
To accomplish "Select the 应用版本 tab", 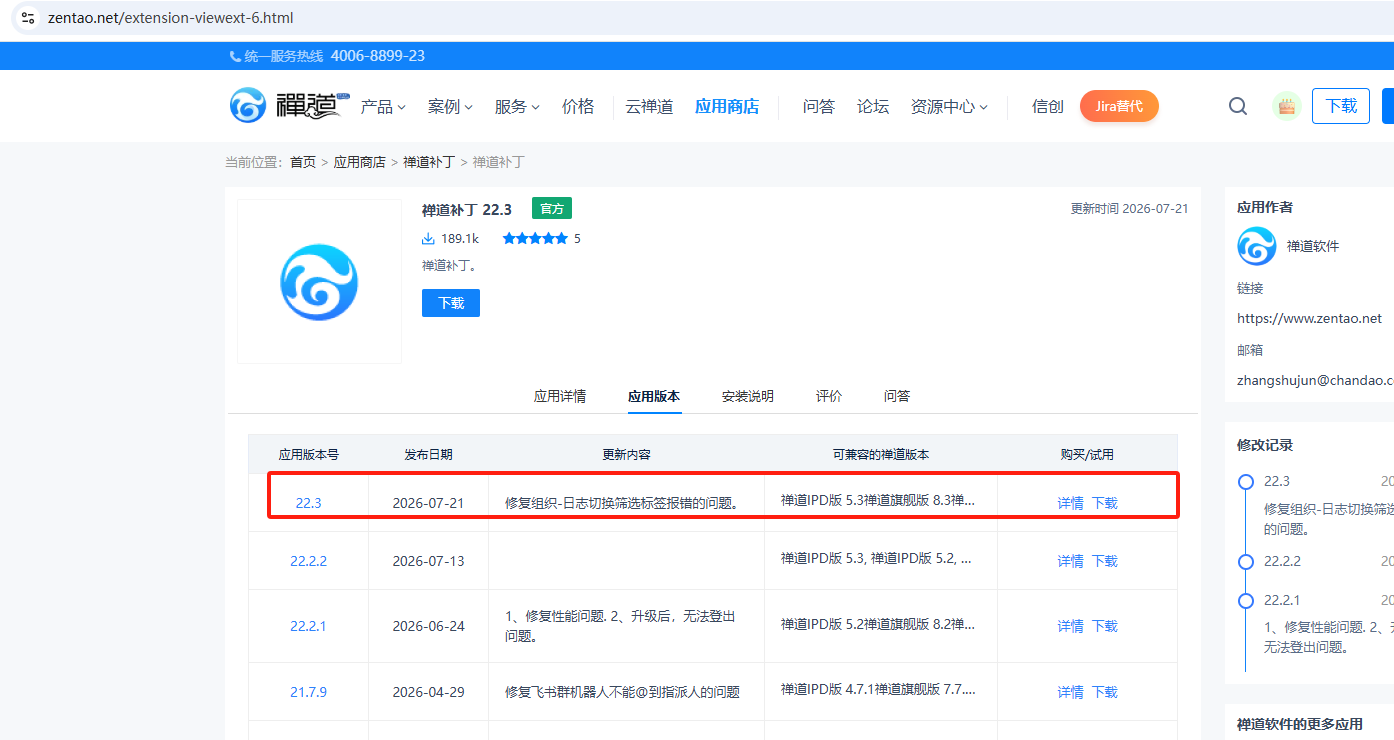I will pyautogui.click(x=654, y=396).
